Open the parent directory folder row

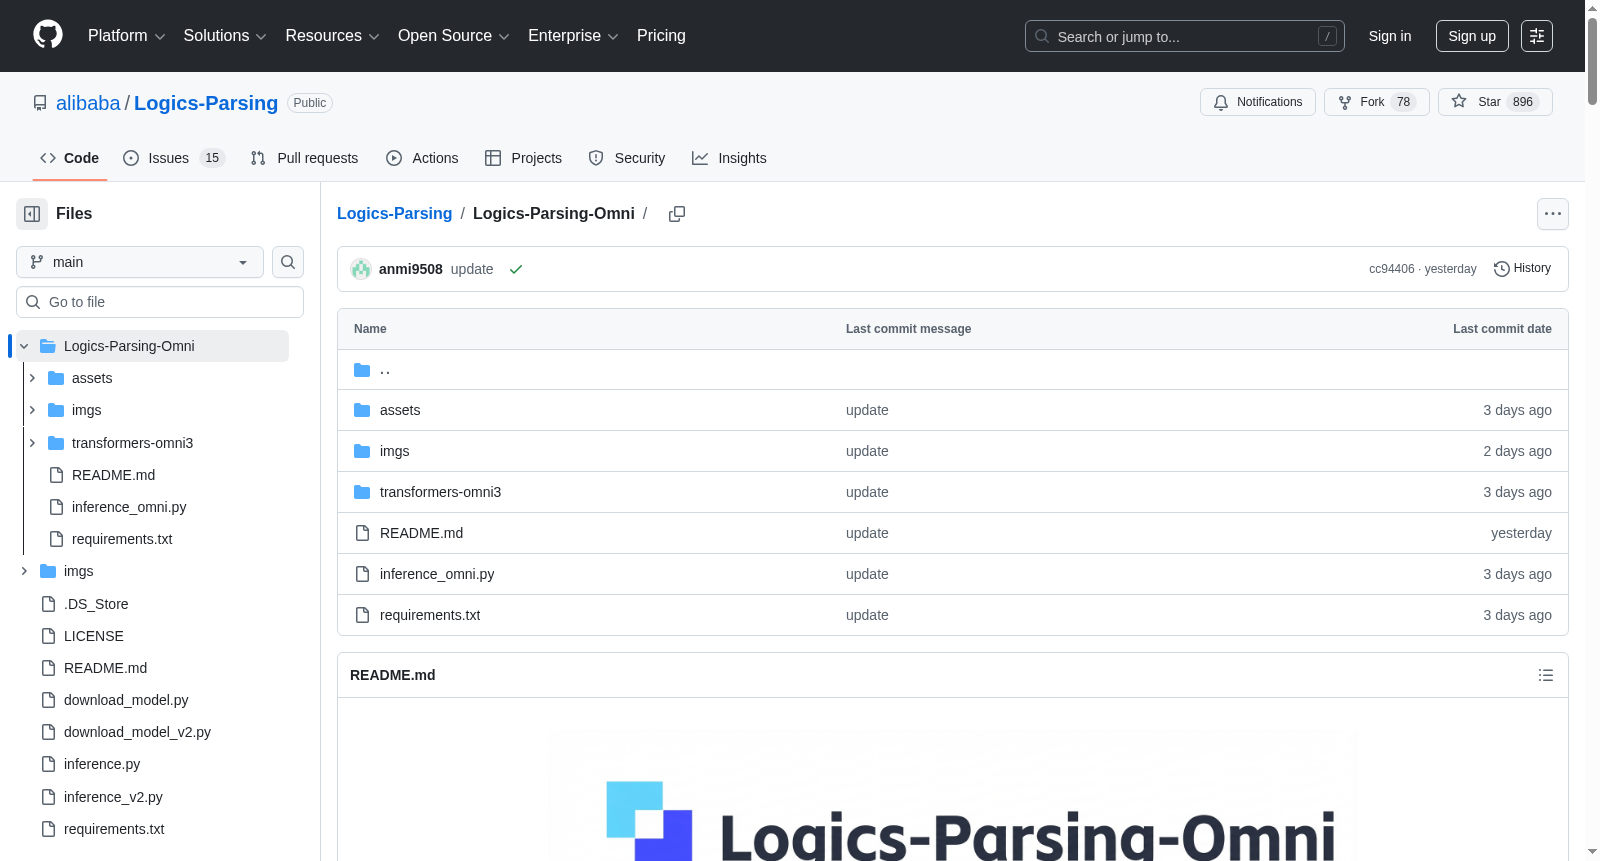(x=952, y=370)
